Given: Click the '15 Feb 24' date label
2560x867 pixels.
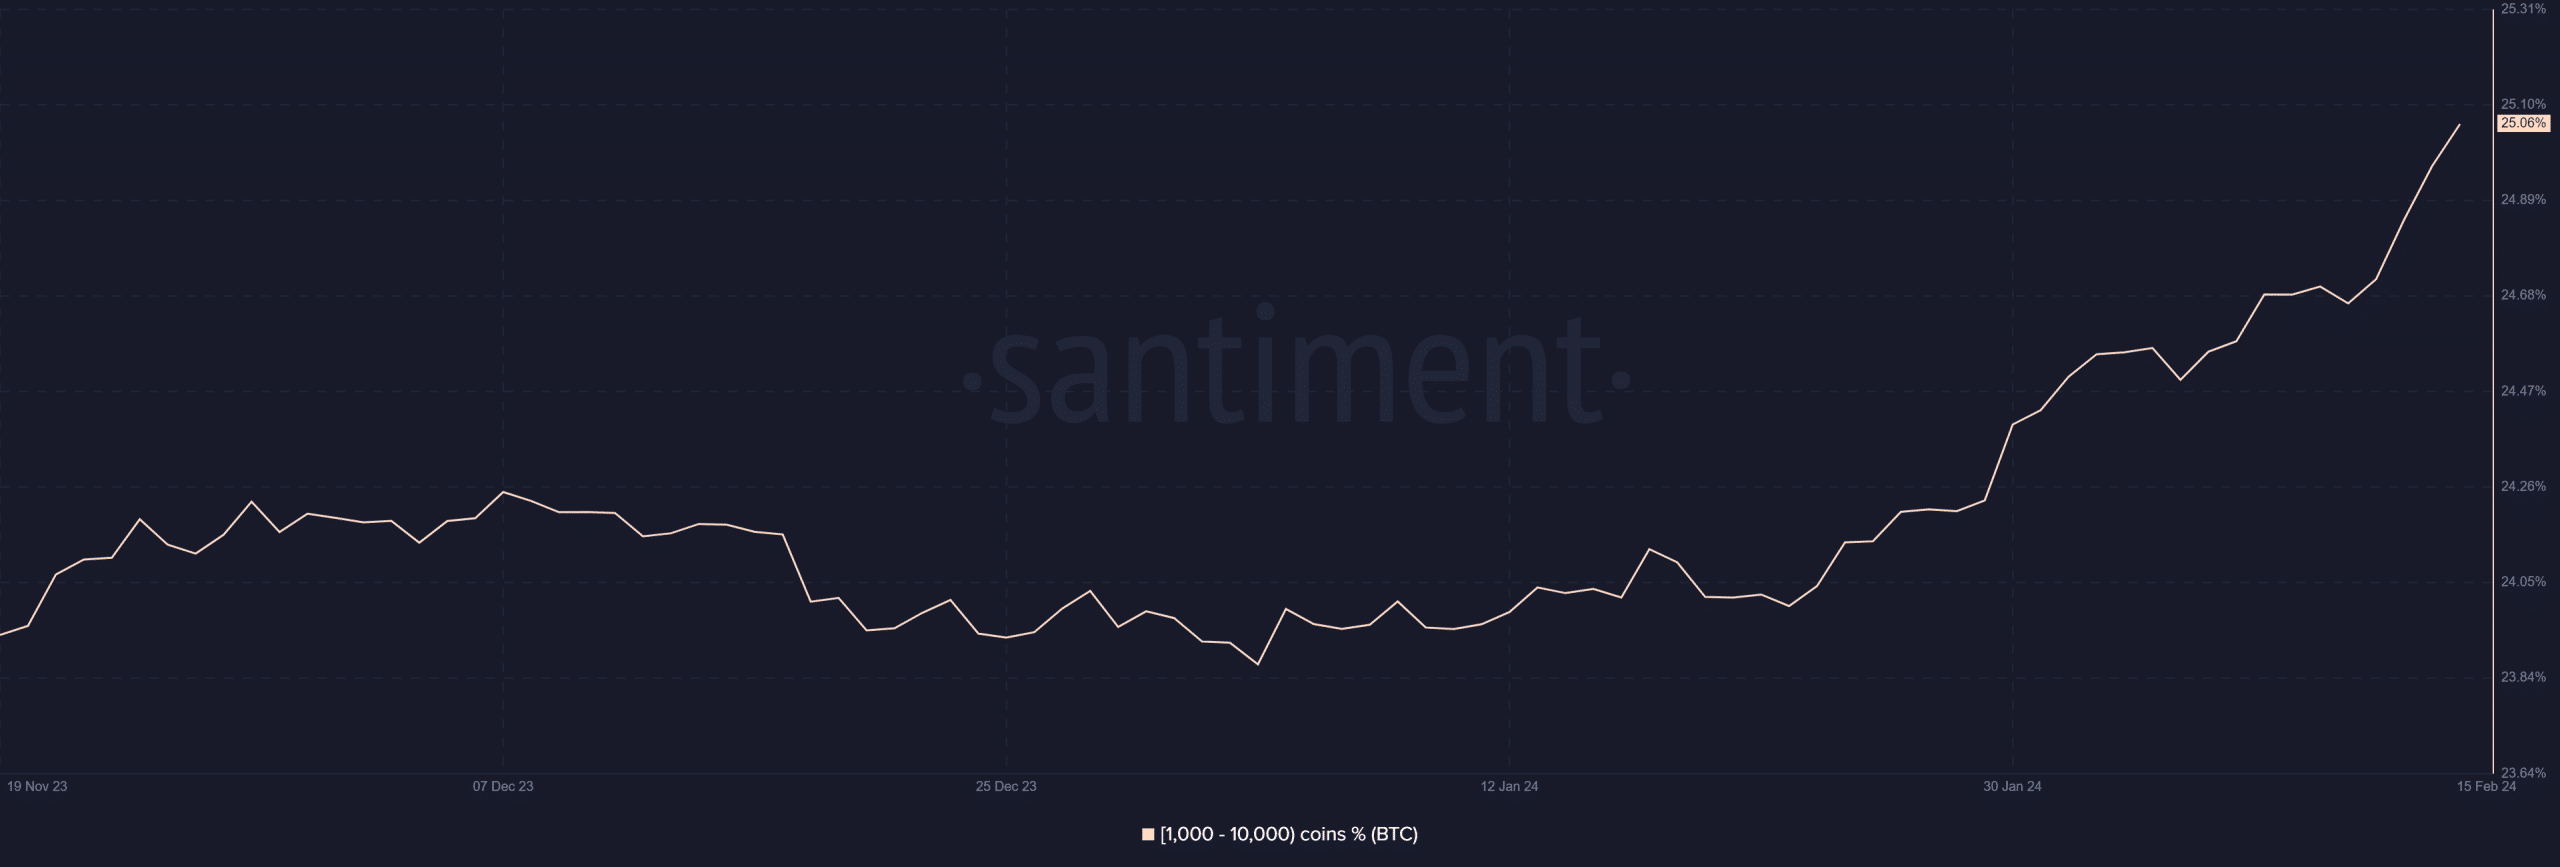Looking at the screenshot, I should coord(2486,786).
